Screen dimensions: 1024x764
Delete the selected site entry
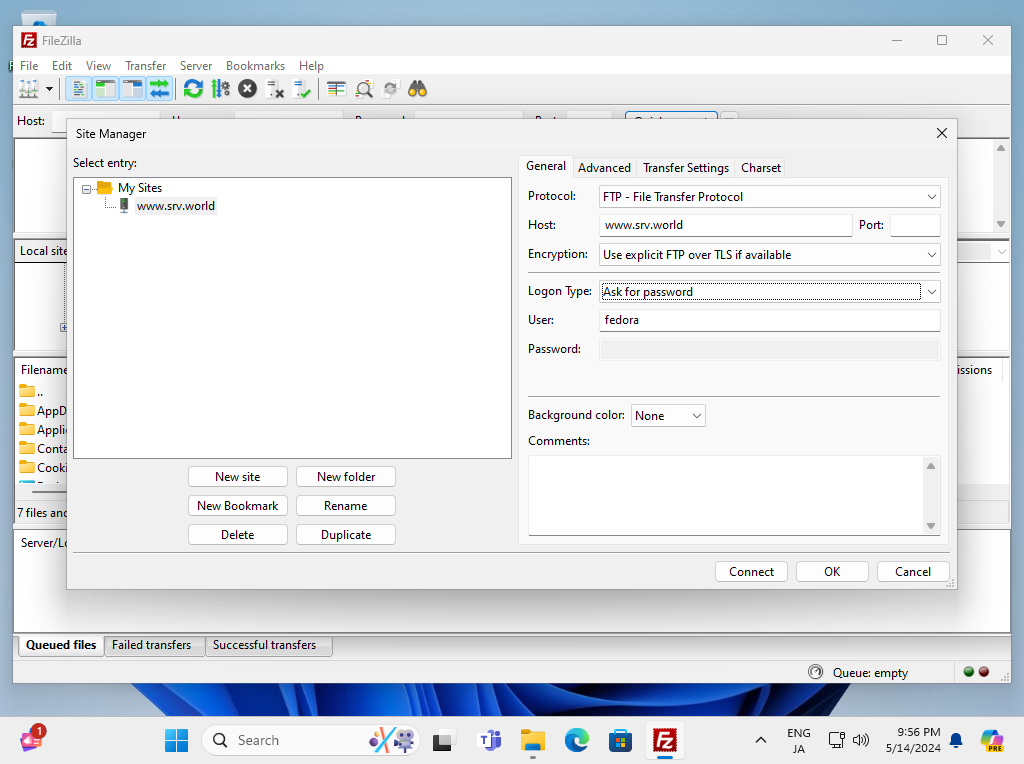[238, 535]
